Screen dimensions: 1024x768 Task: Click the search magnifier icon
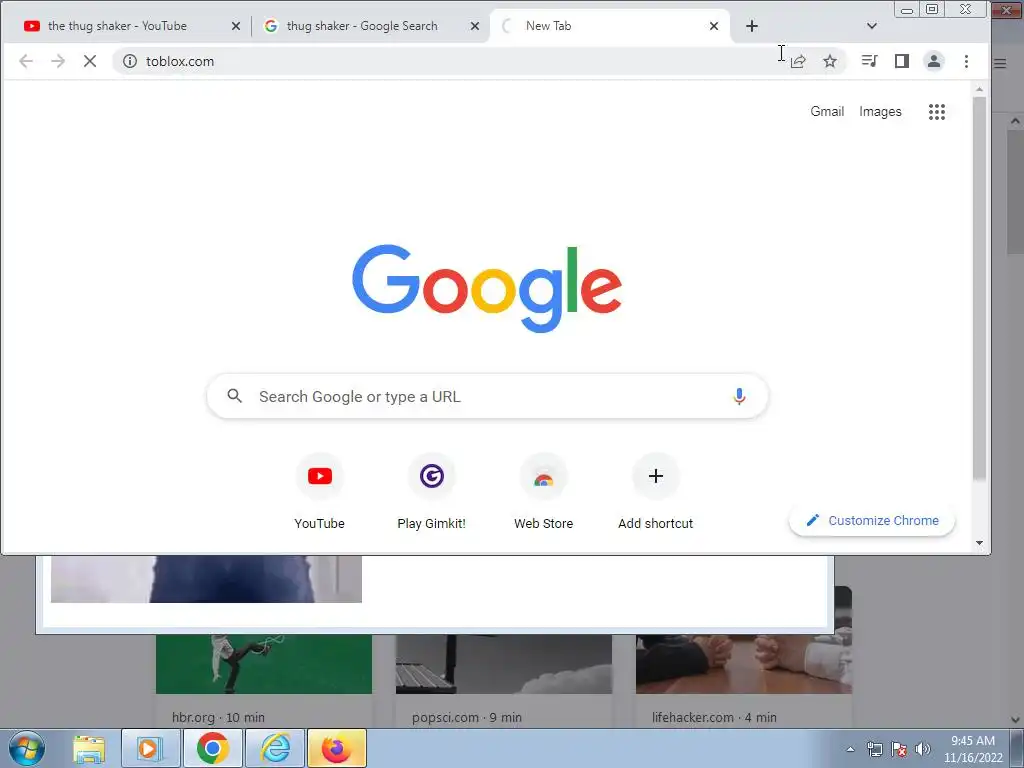pos(234,396)
